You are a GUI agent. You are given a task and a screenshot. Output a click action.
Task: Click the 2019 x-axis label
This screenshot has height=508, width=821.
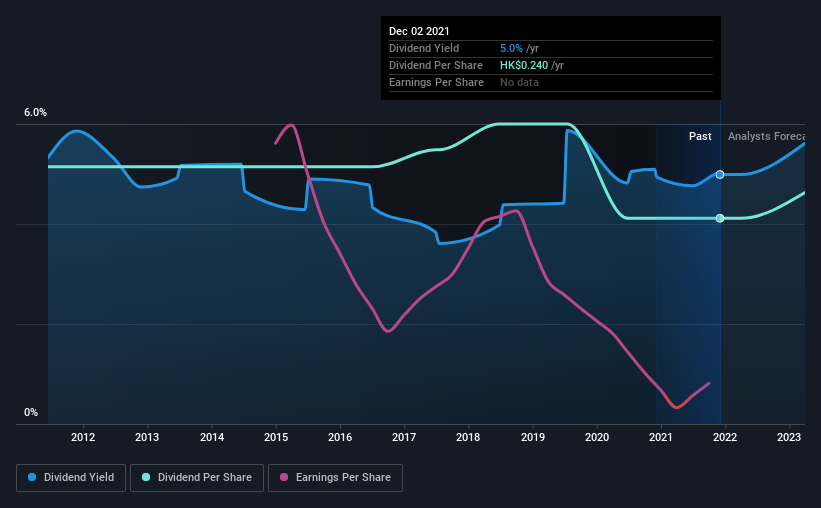click(x=533, y=437)
